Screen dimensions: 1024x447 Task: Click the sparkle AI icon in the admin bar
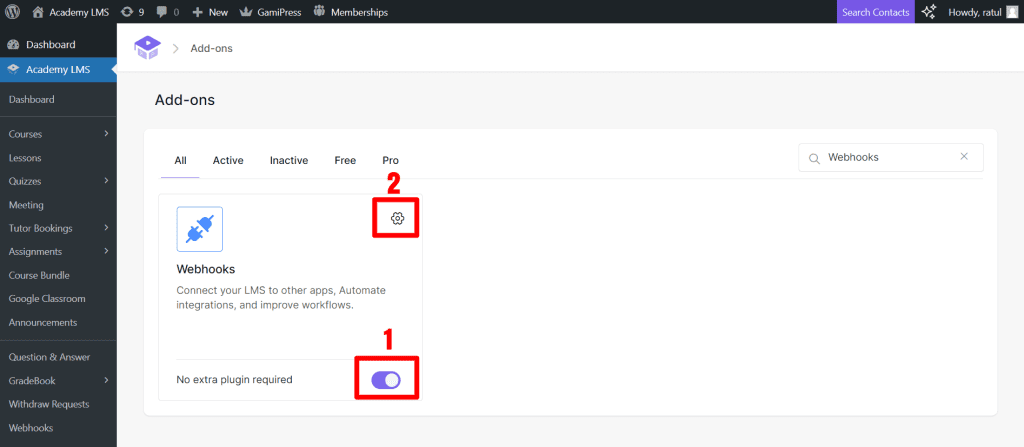pyautogui.click(x=929, y=12)
